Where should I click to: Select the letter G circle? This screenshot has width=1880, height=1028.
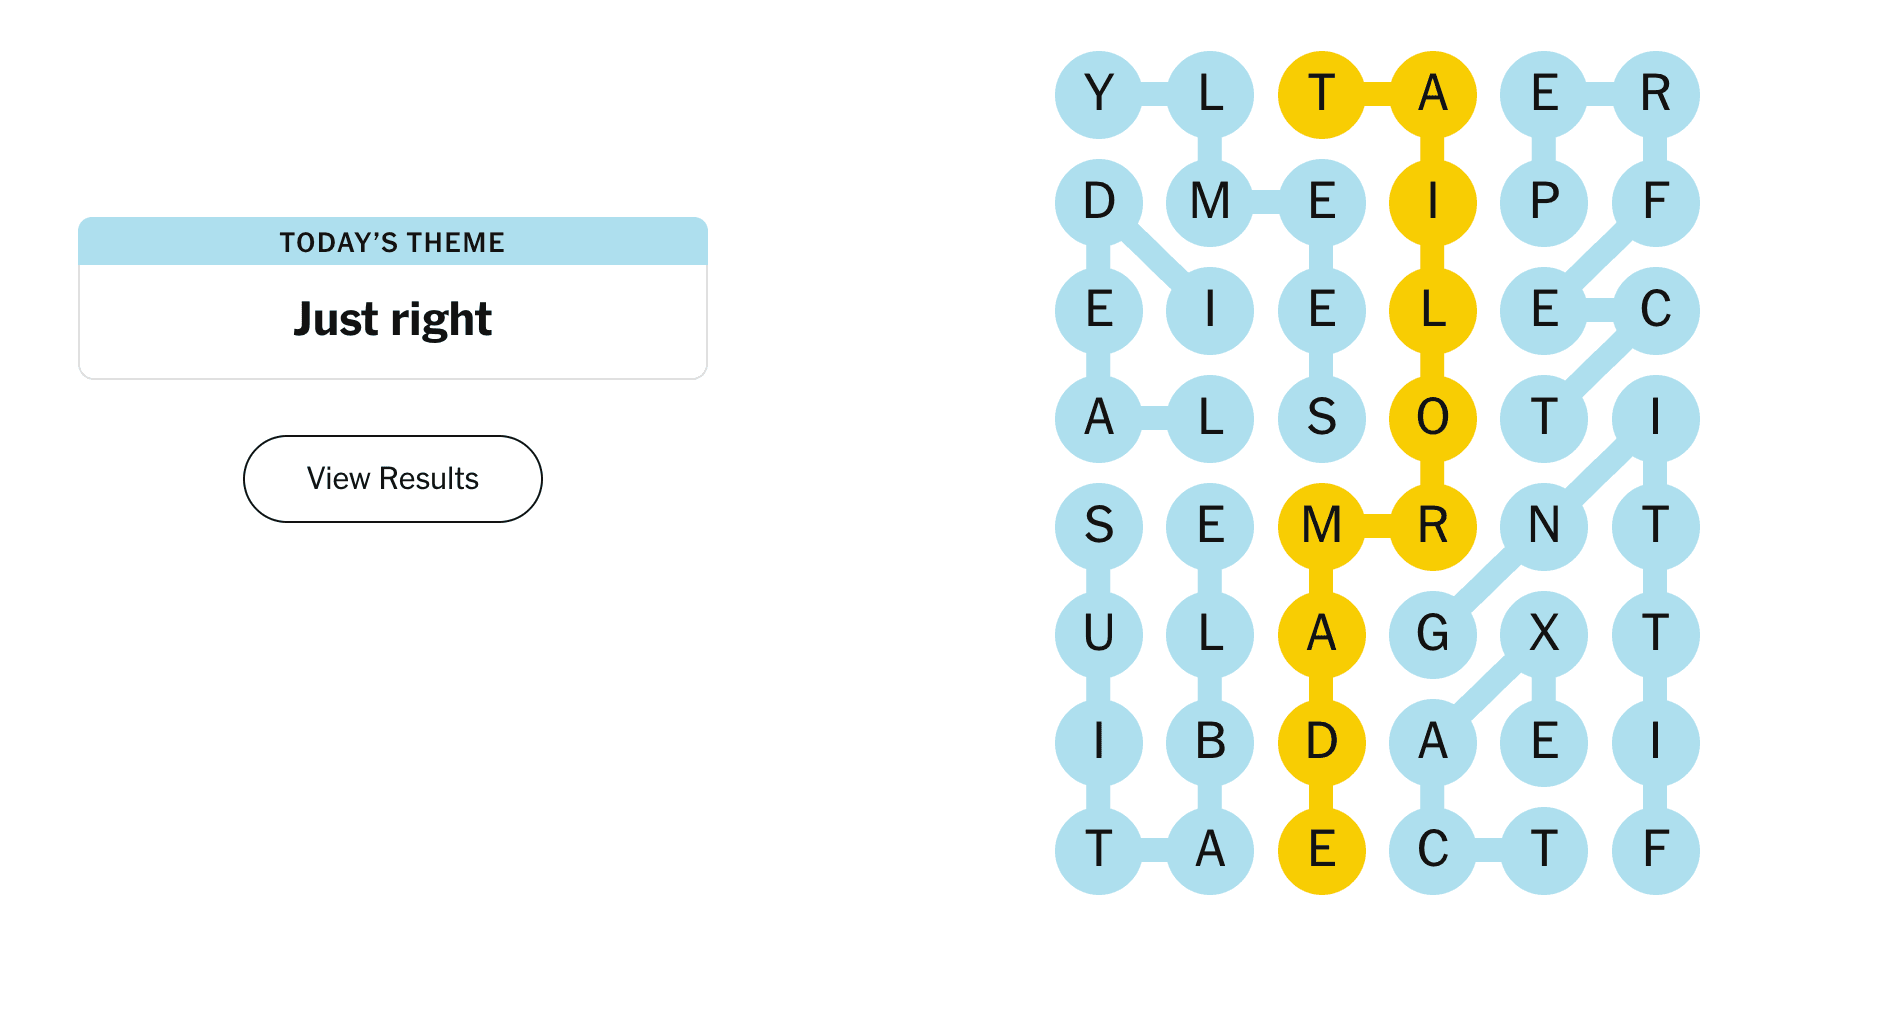tap(1432, 634)
